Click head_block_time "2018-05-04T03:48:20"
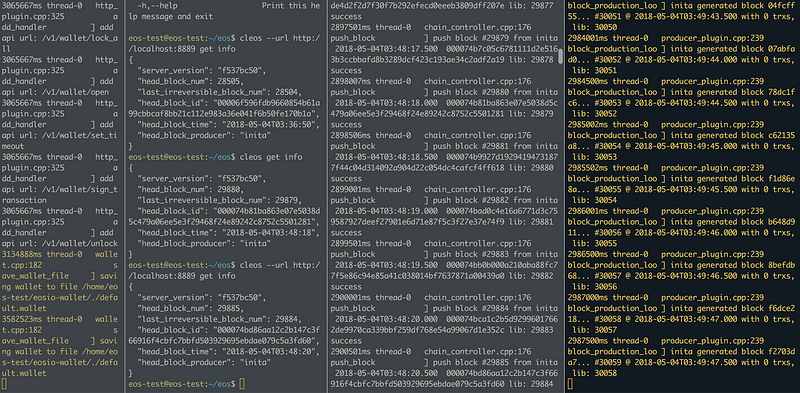Screen dimensions: 800x393 [x=229, y=351]
